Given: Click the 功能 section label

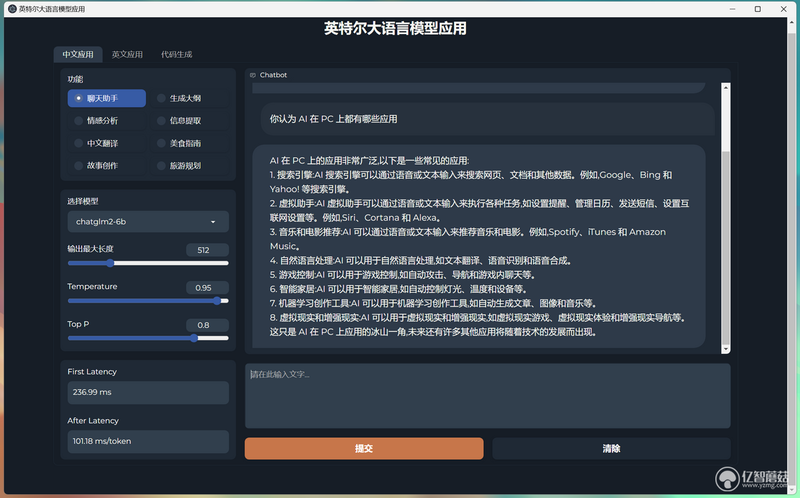Looking at the screenshot, I should pyautogui.click(x=75, y=79).
